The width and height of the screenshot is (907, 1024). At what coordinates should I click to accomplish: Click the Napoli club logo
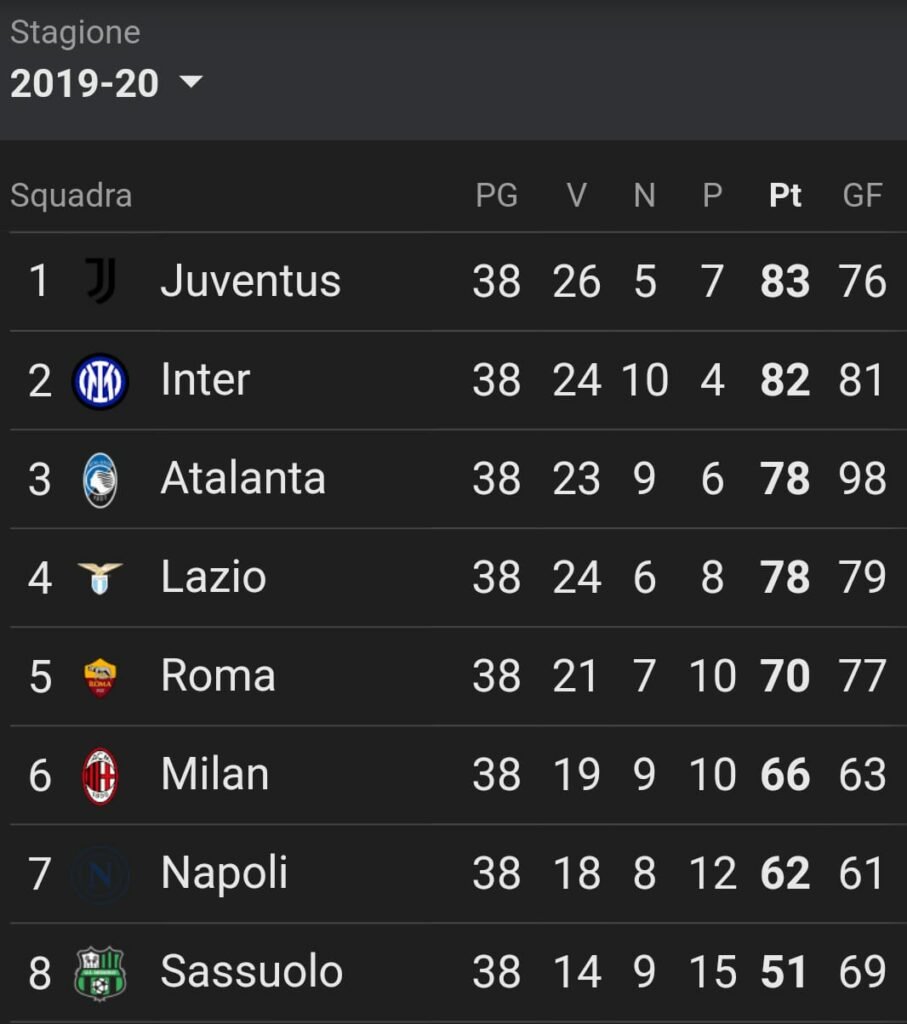coord(100,874)
